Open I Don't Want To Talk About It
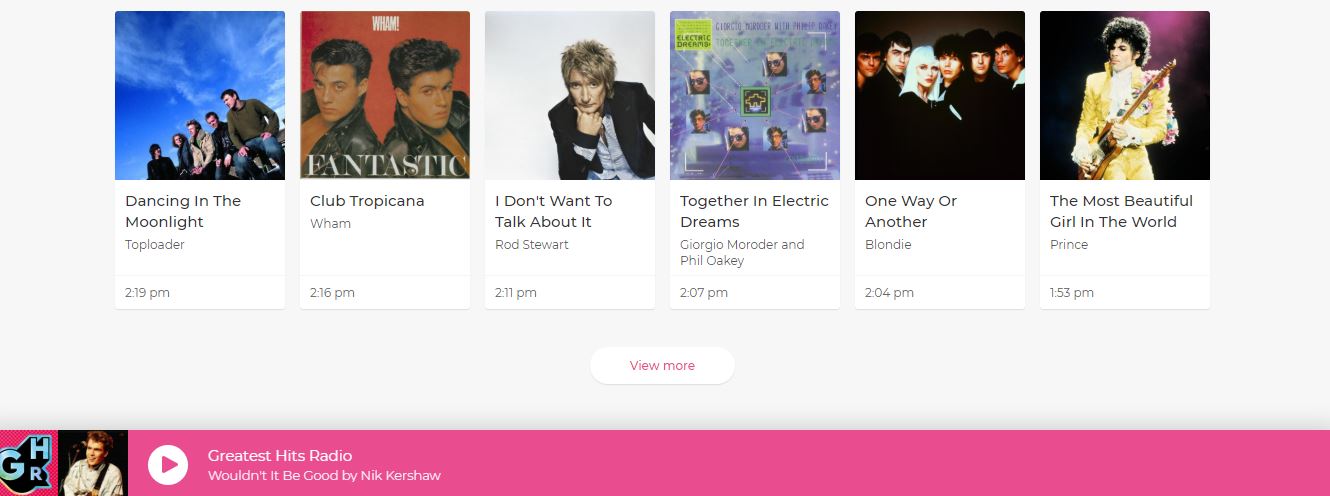 [553, 211]
